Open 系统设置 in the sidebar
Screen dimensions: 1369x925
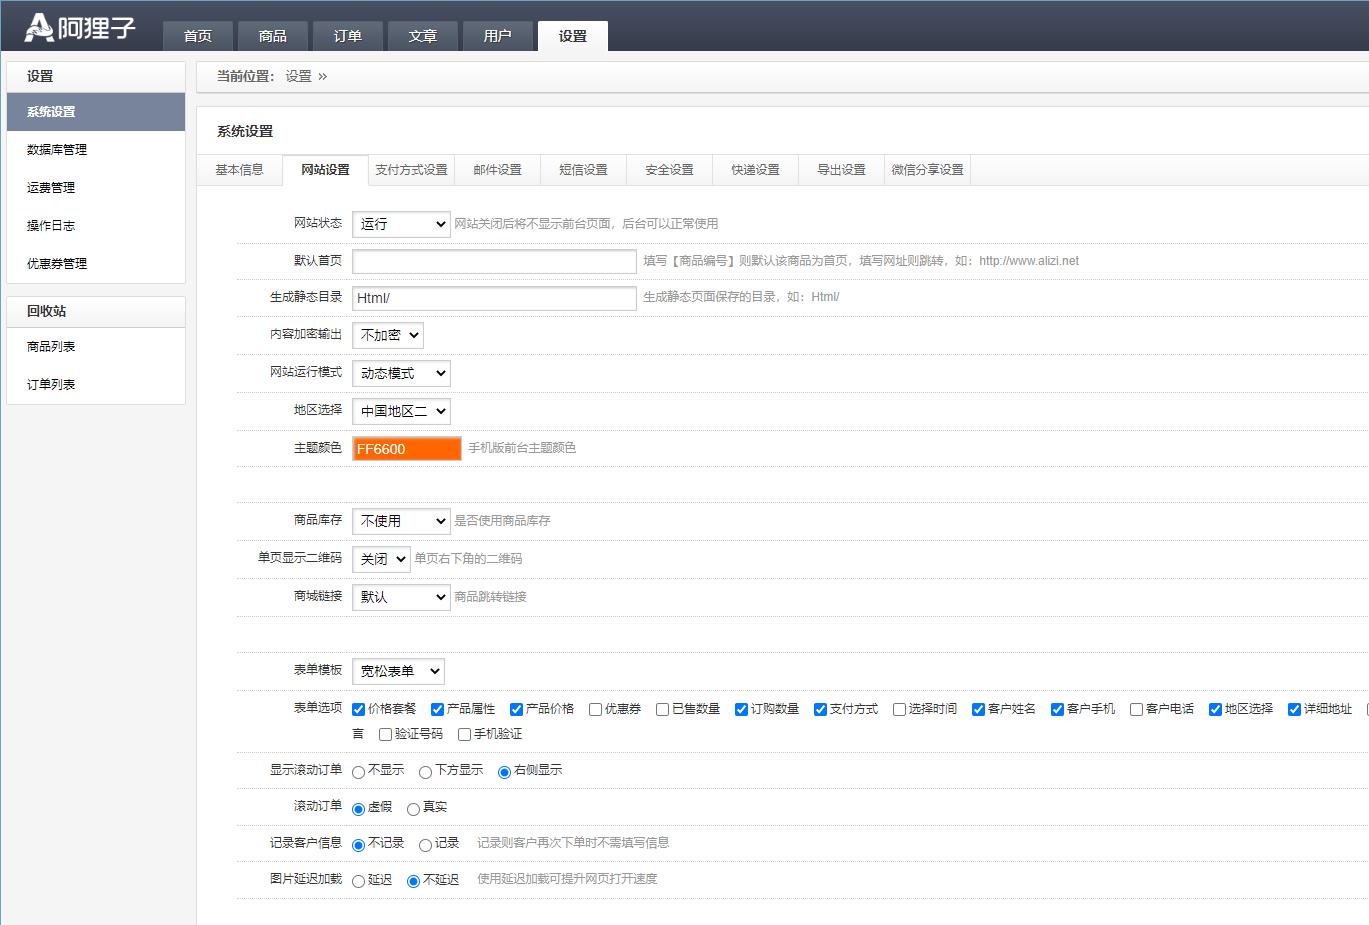(x=96, y=112)
